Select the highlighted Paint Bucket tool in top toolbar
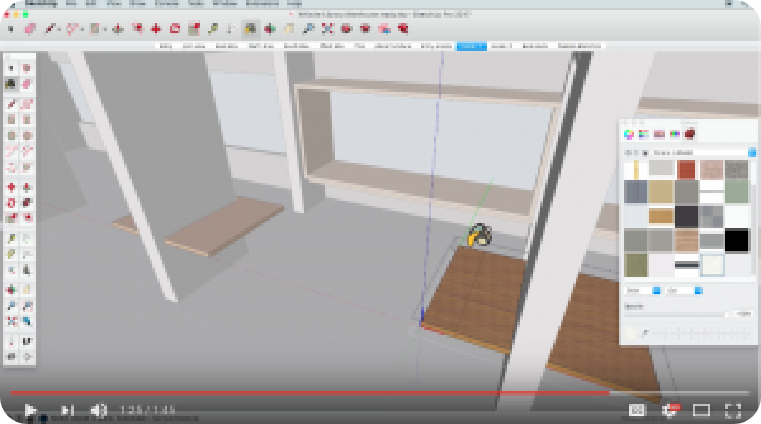761x424 pixels. [x=250, y=29]
